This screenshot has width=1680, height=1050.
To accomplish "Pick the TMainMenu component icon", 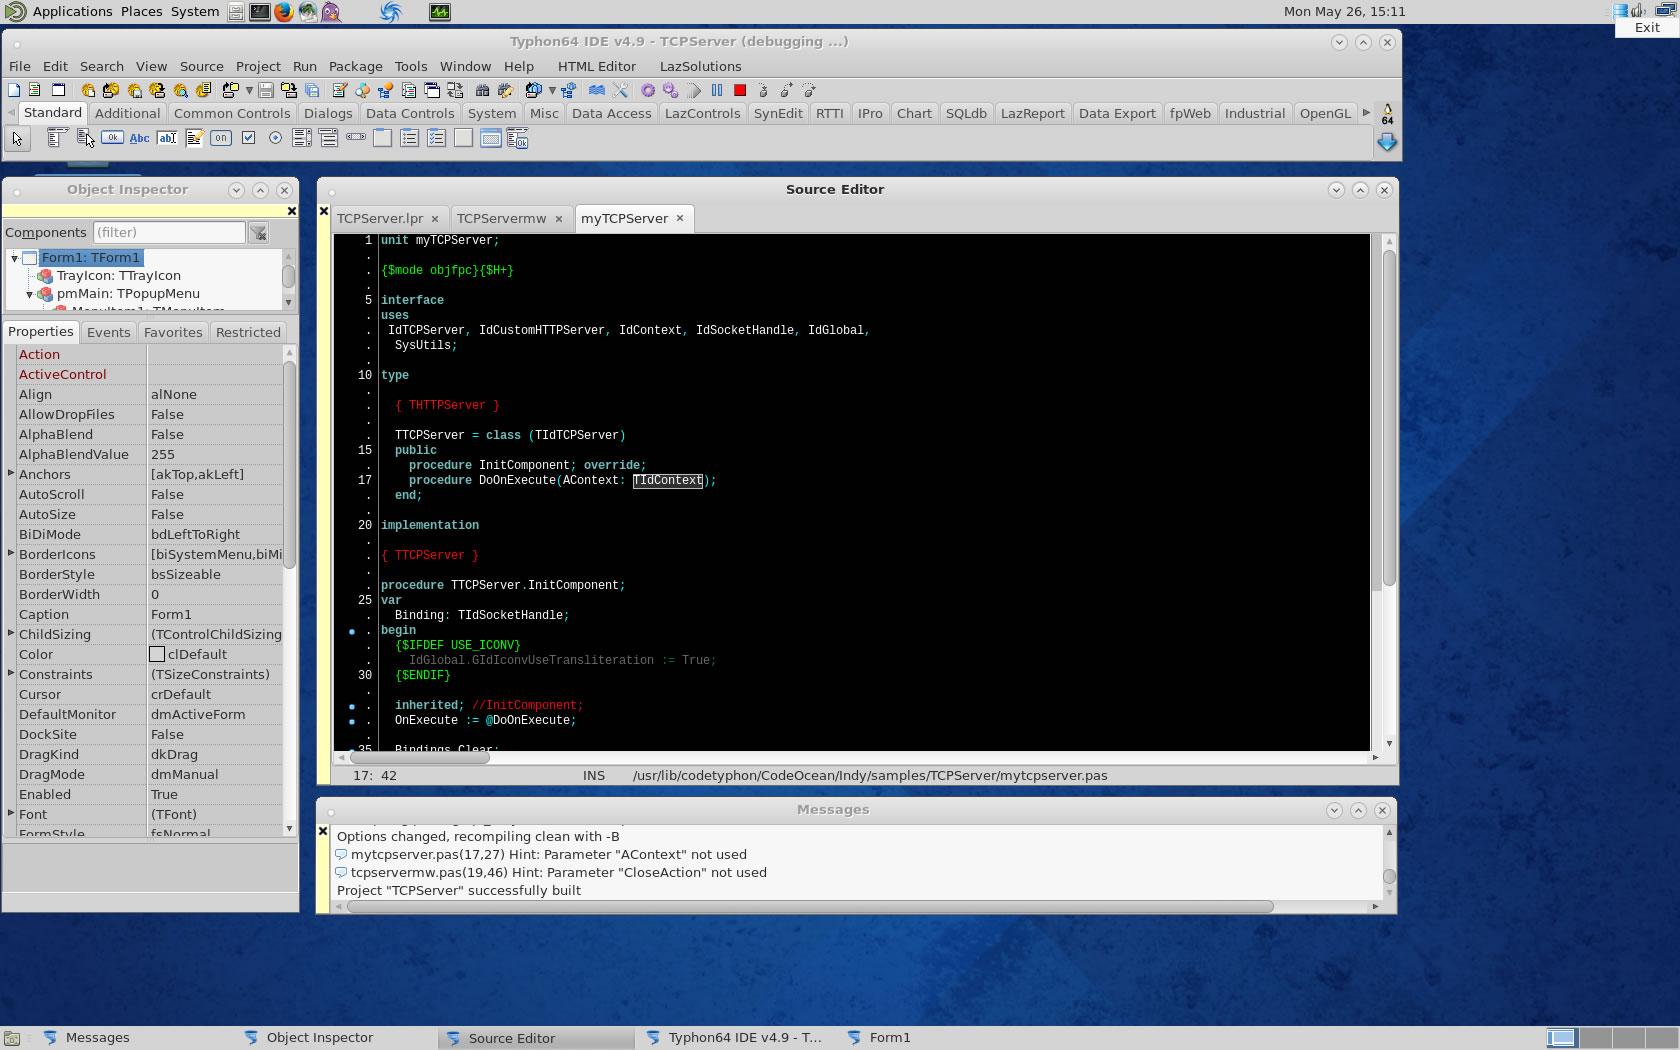I will coord(57,138).
